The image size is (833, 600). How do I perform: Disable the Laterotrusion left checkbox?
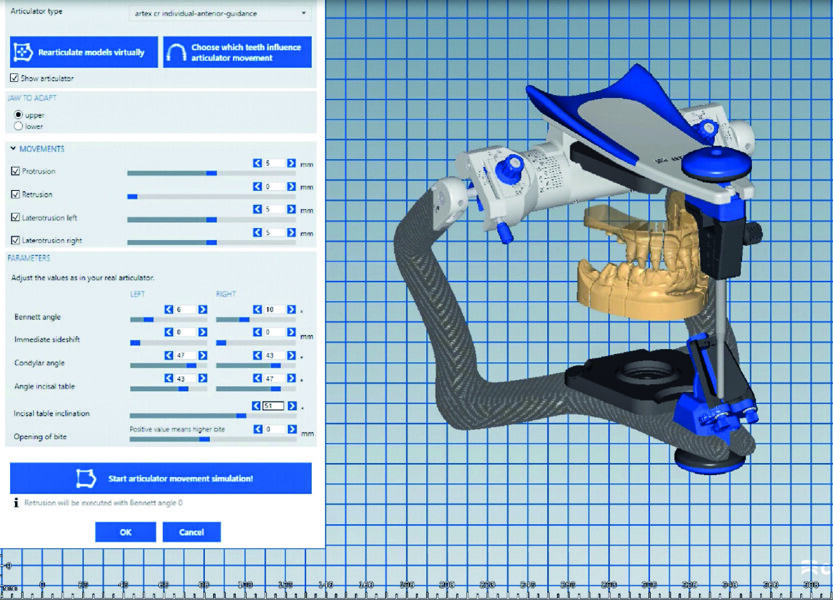pos(14,217)
